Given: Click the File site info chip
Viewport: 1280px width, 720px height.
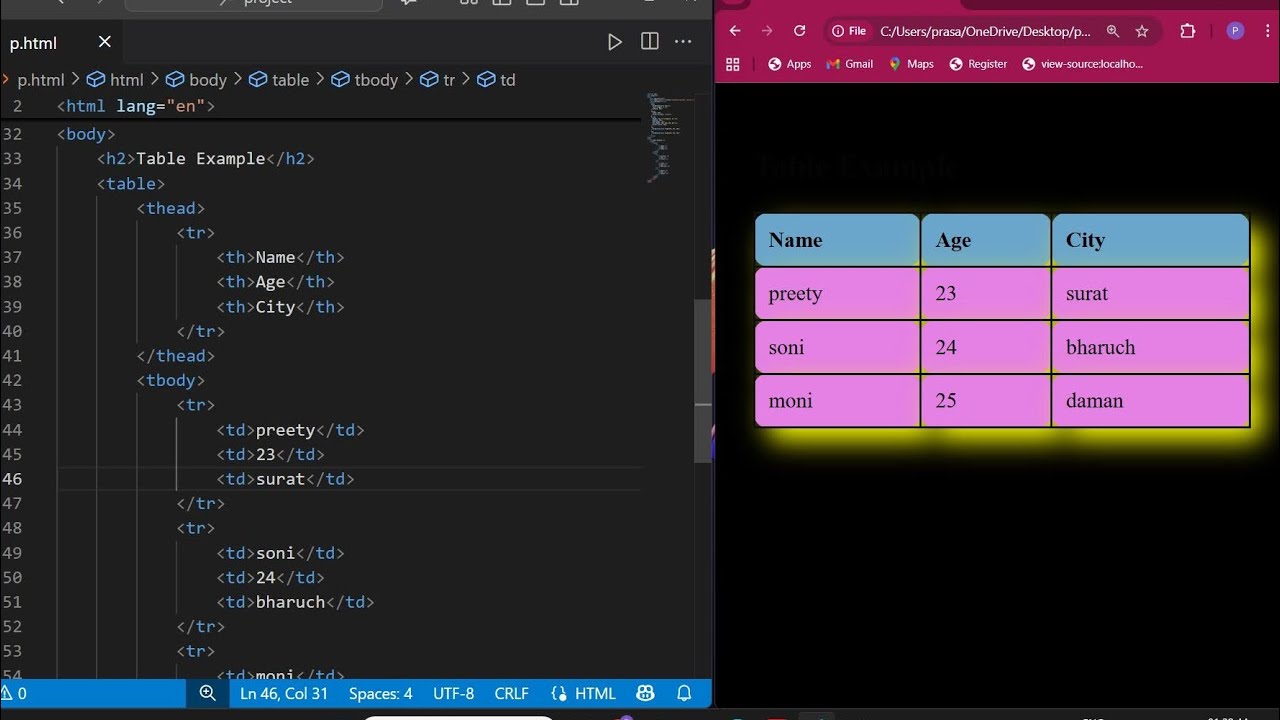Looking at the screenshot, I should pos(849,31).
